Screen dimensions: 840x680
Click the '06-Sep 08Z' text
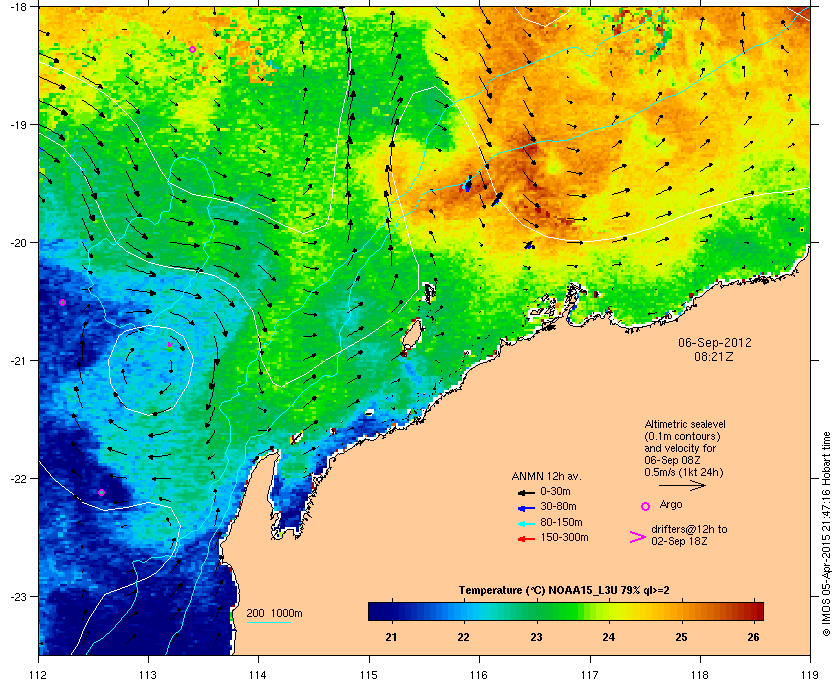tap(672, 460)
